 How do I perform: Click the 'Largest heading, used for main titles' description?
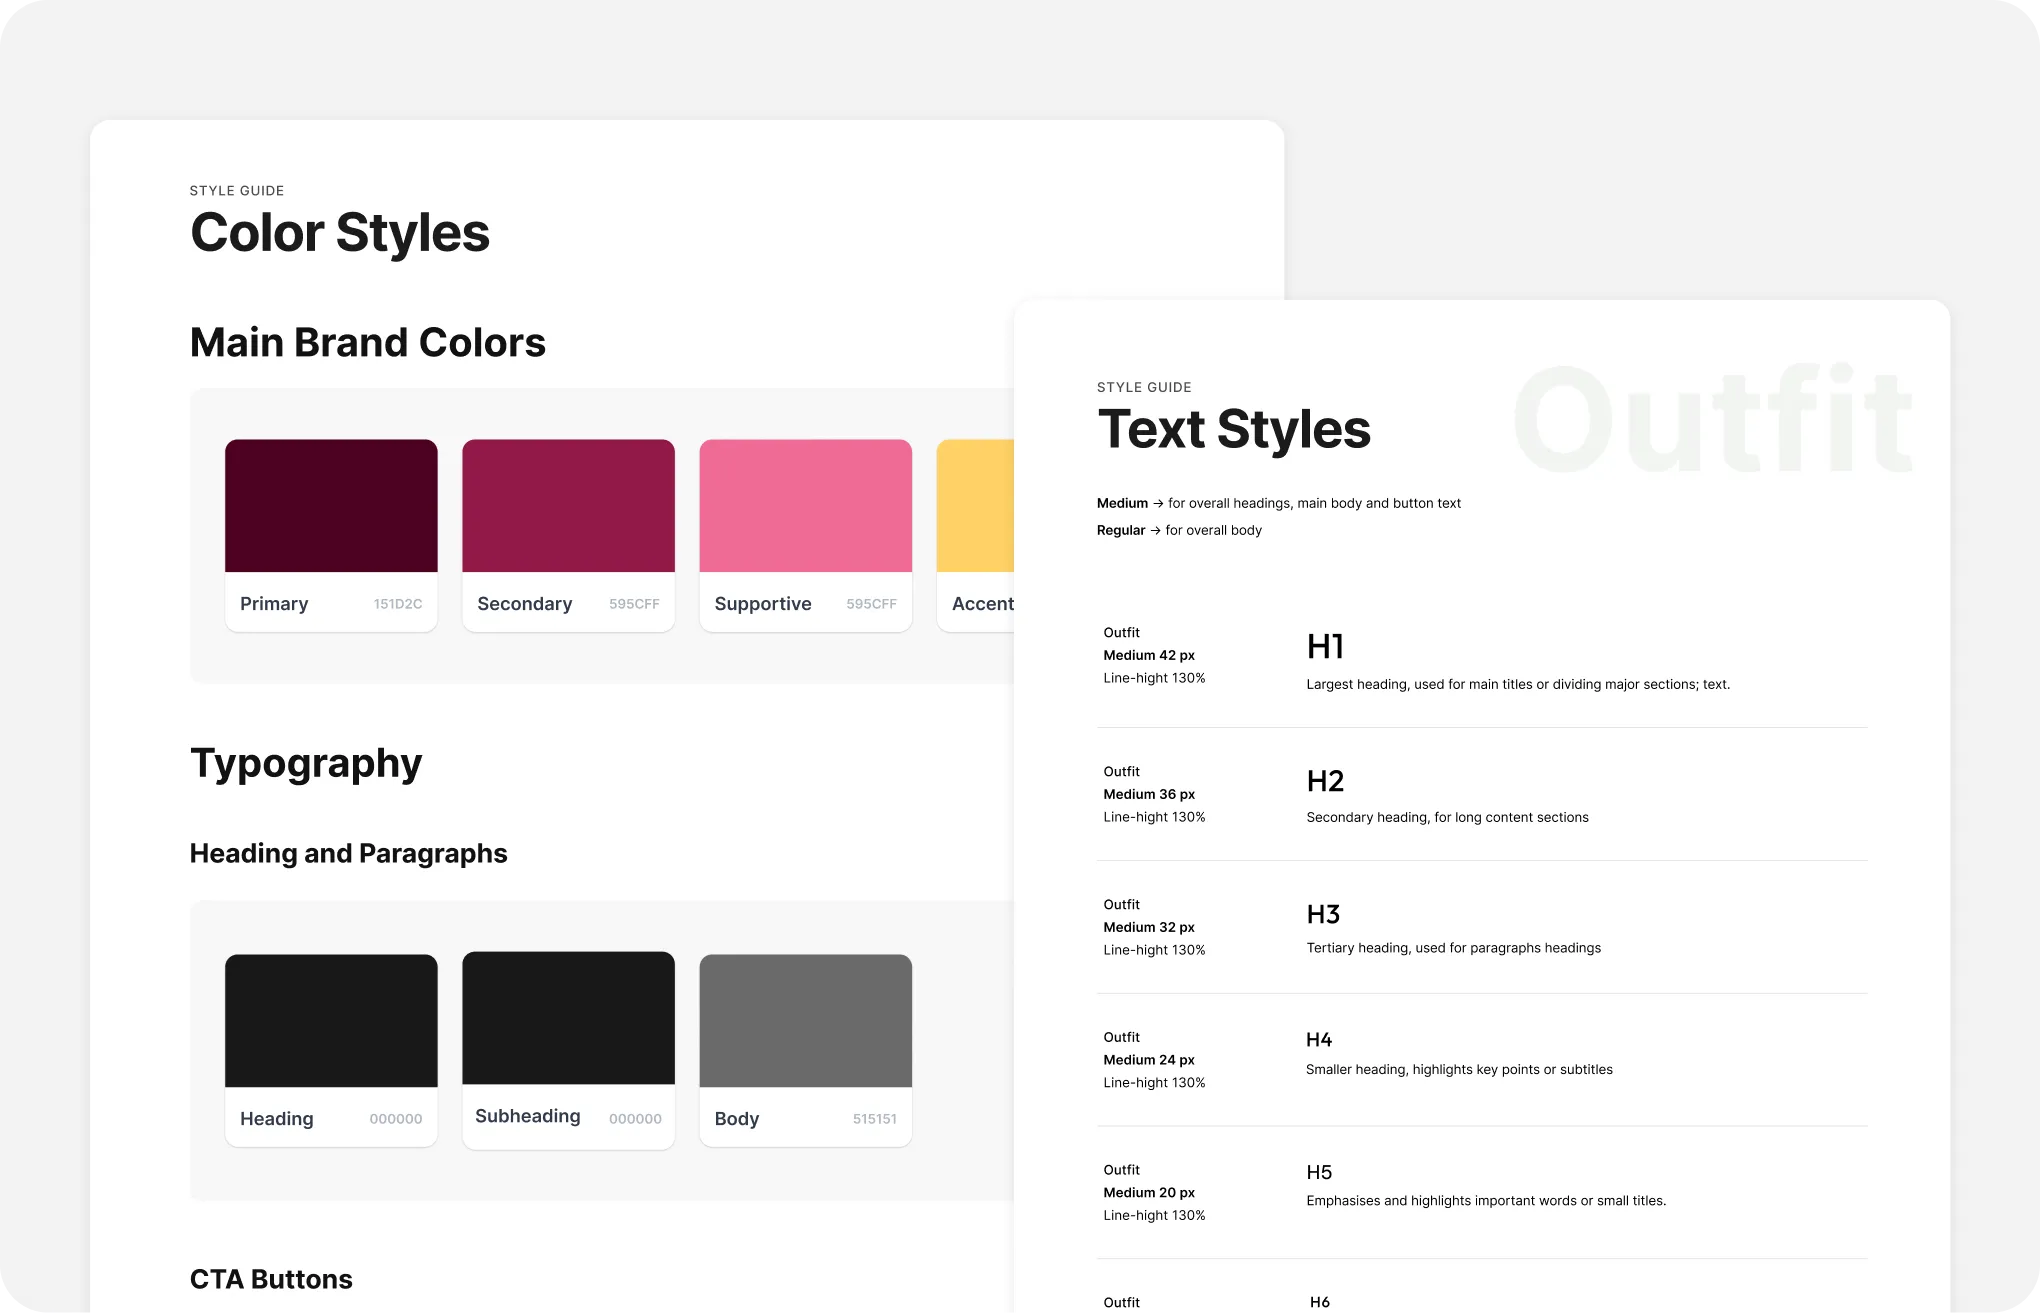click(1518, 684)
